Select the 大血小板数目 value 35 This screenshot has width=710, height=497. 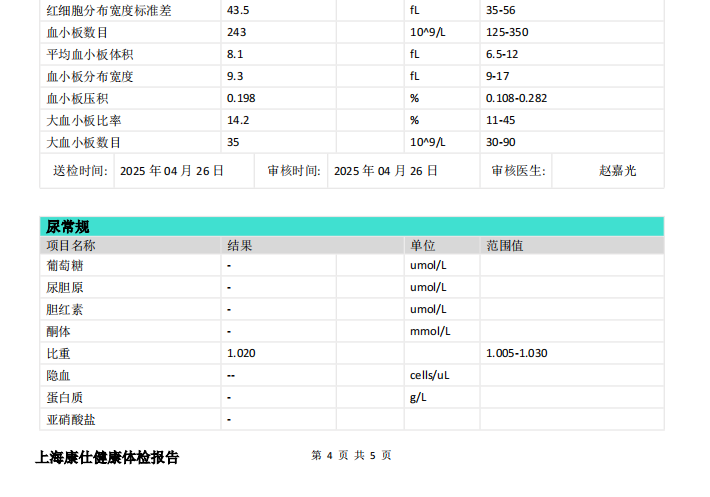233,142
